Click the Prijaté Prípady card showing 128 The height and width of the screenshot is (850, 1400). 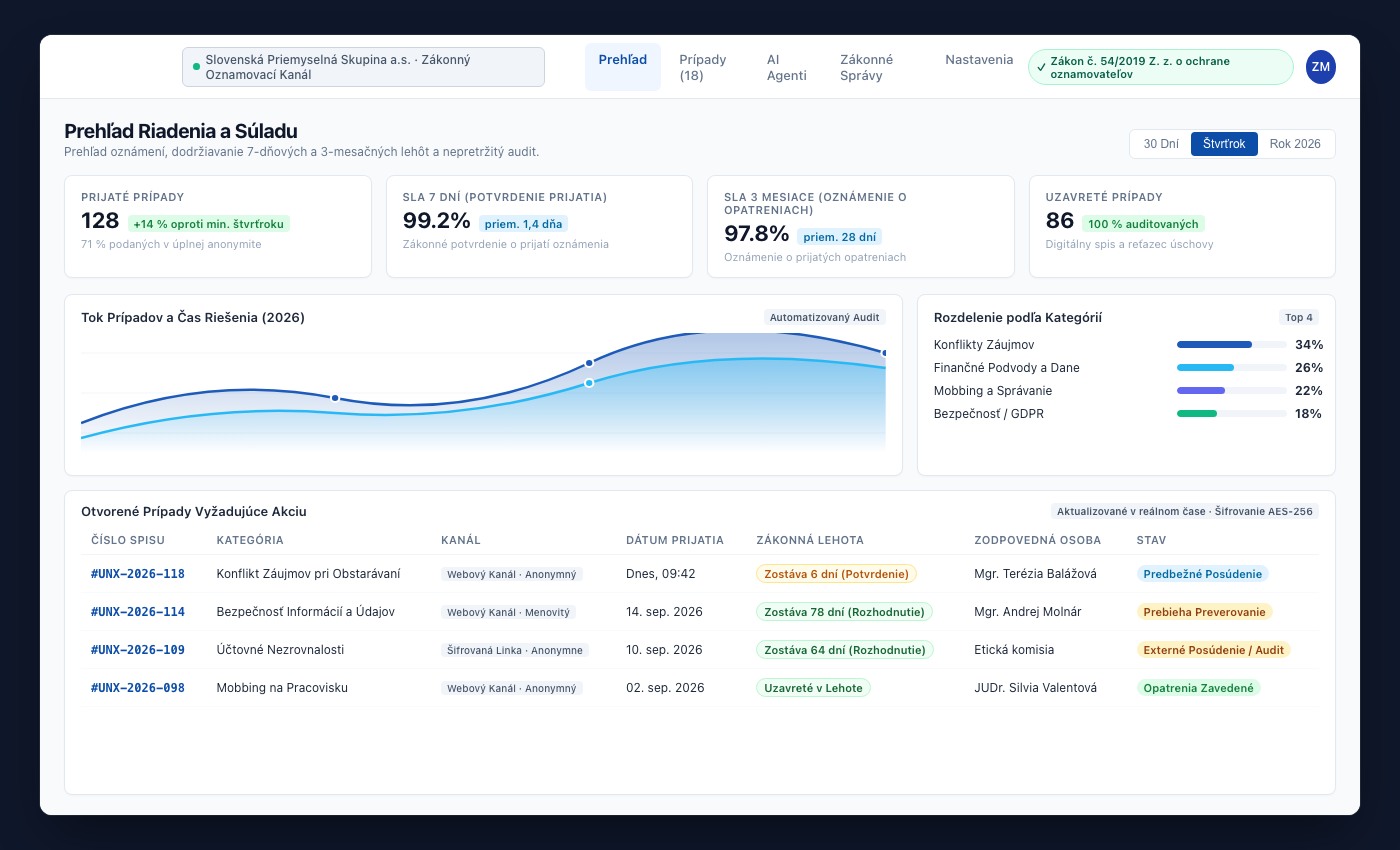point(218,226)
